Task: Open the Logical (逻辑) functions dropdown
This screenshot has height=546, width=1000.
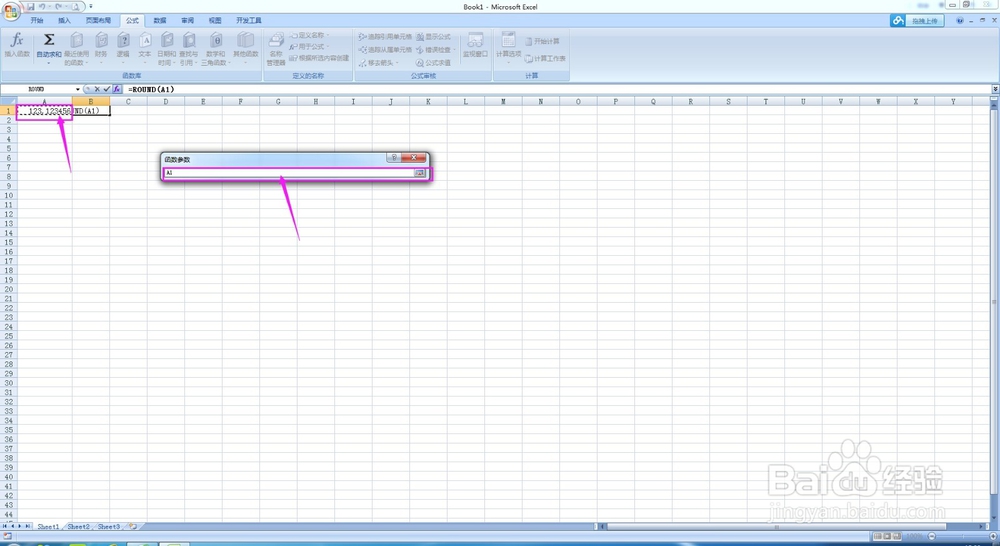Action: tap(123, 49)
